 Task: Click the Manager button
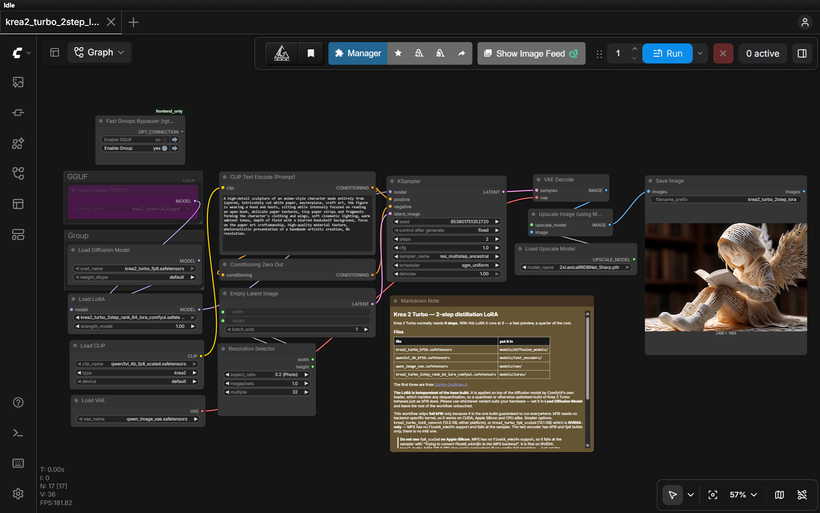click(x=358, y=53)
